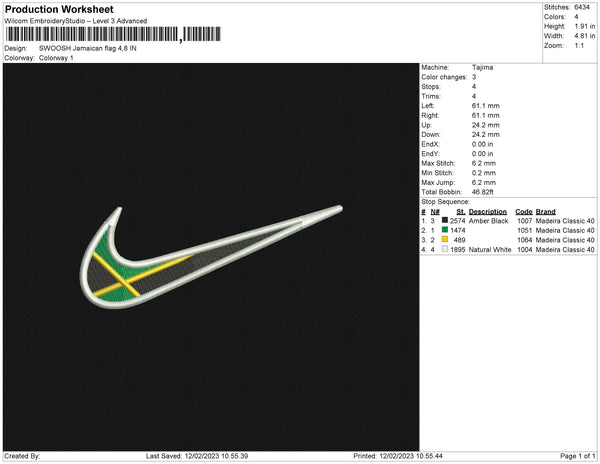Click the 'Created By:' label
Screen dimensions: 600x464
tap(22, 456)
